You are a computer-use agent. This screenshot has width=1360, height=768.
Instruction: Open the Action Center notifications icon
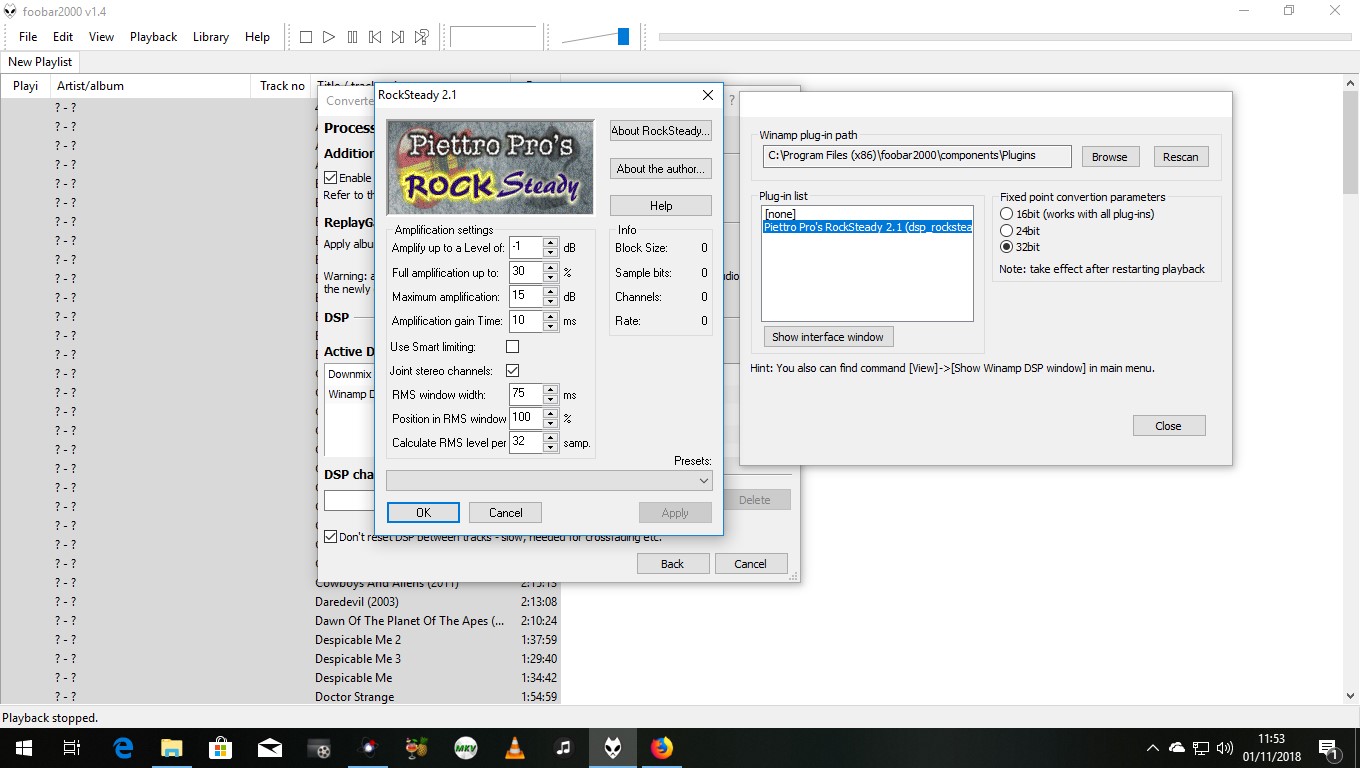pyautogui.click(x=1329, y=747)
